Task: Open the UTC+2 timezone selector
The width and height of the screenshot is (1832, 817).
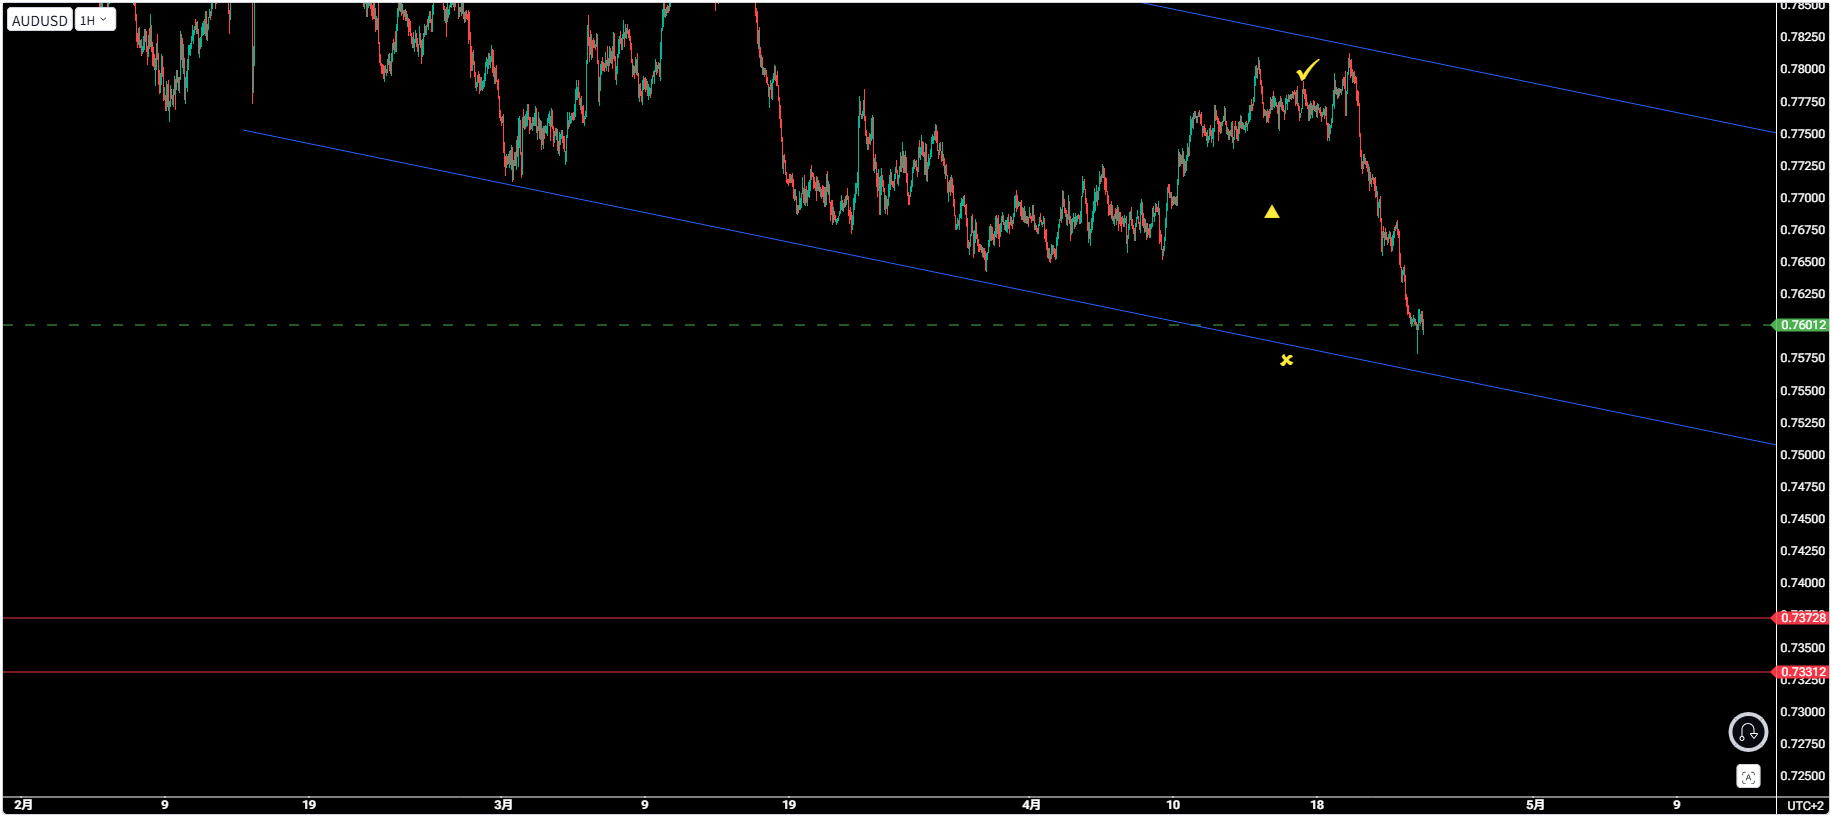Action: pyautogui.click(x=1805, y=805)
